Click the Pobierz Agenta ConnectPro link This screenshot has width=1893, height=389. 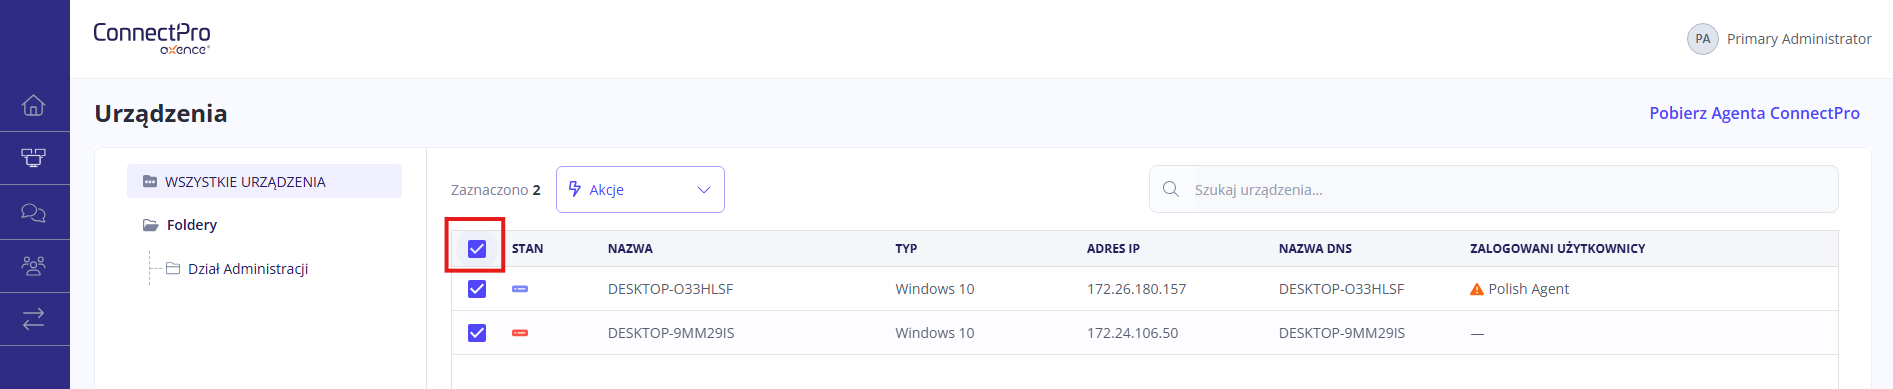click(1754, 113)
